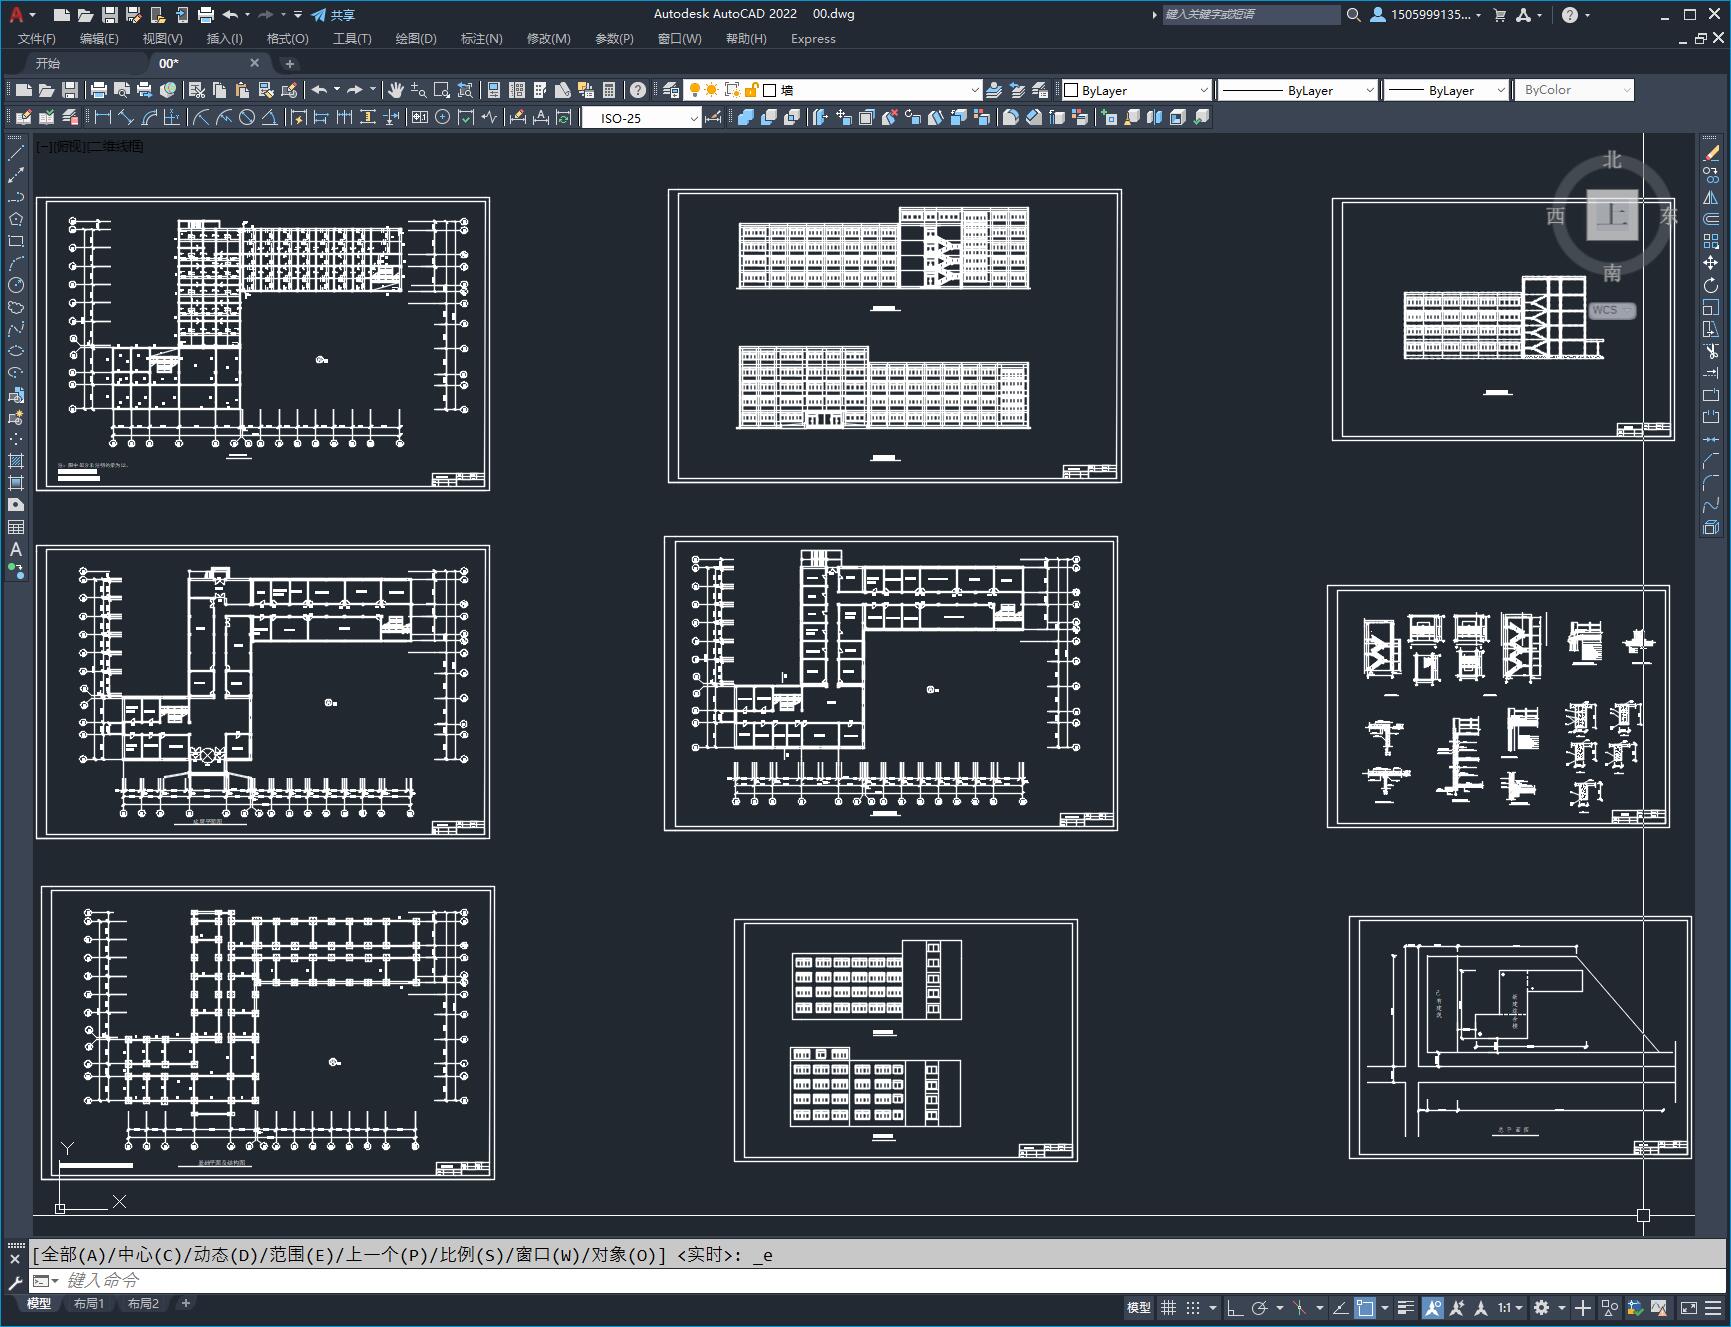Screen dimensions: 1731x1327
Task: Click the 共享 share button
Action: click(333, 14)
